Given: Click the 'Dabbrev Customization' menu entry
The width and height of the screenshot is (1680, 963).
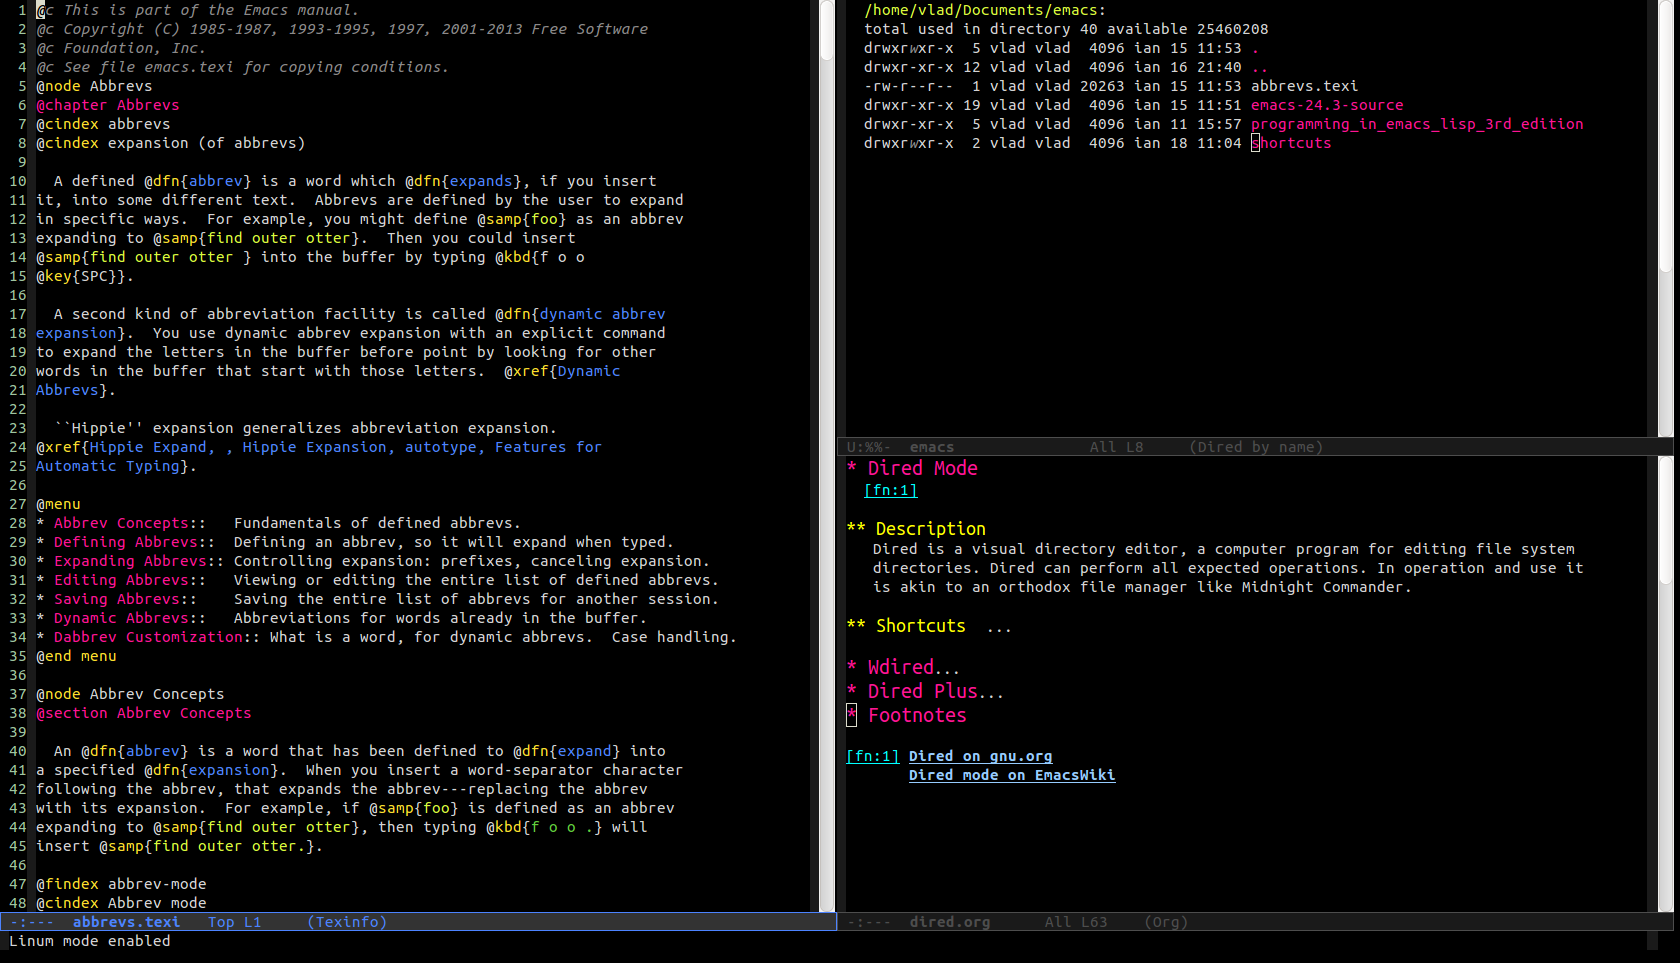Looking at the screenshot, I should click(148, 637).
